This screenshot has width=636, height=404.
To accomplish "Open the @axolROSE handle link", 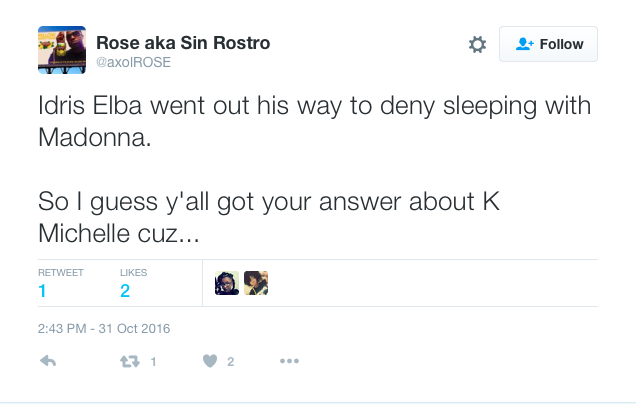I will (133, 62).
